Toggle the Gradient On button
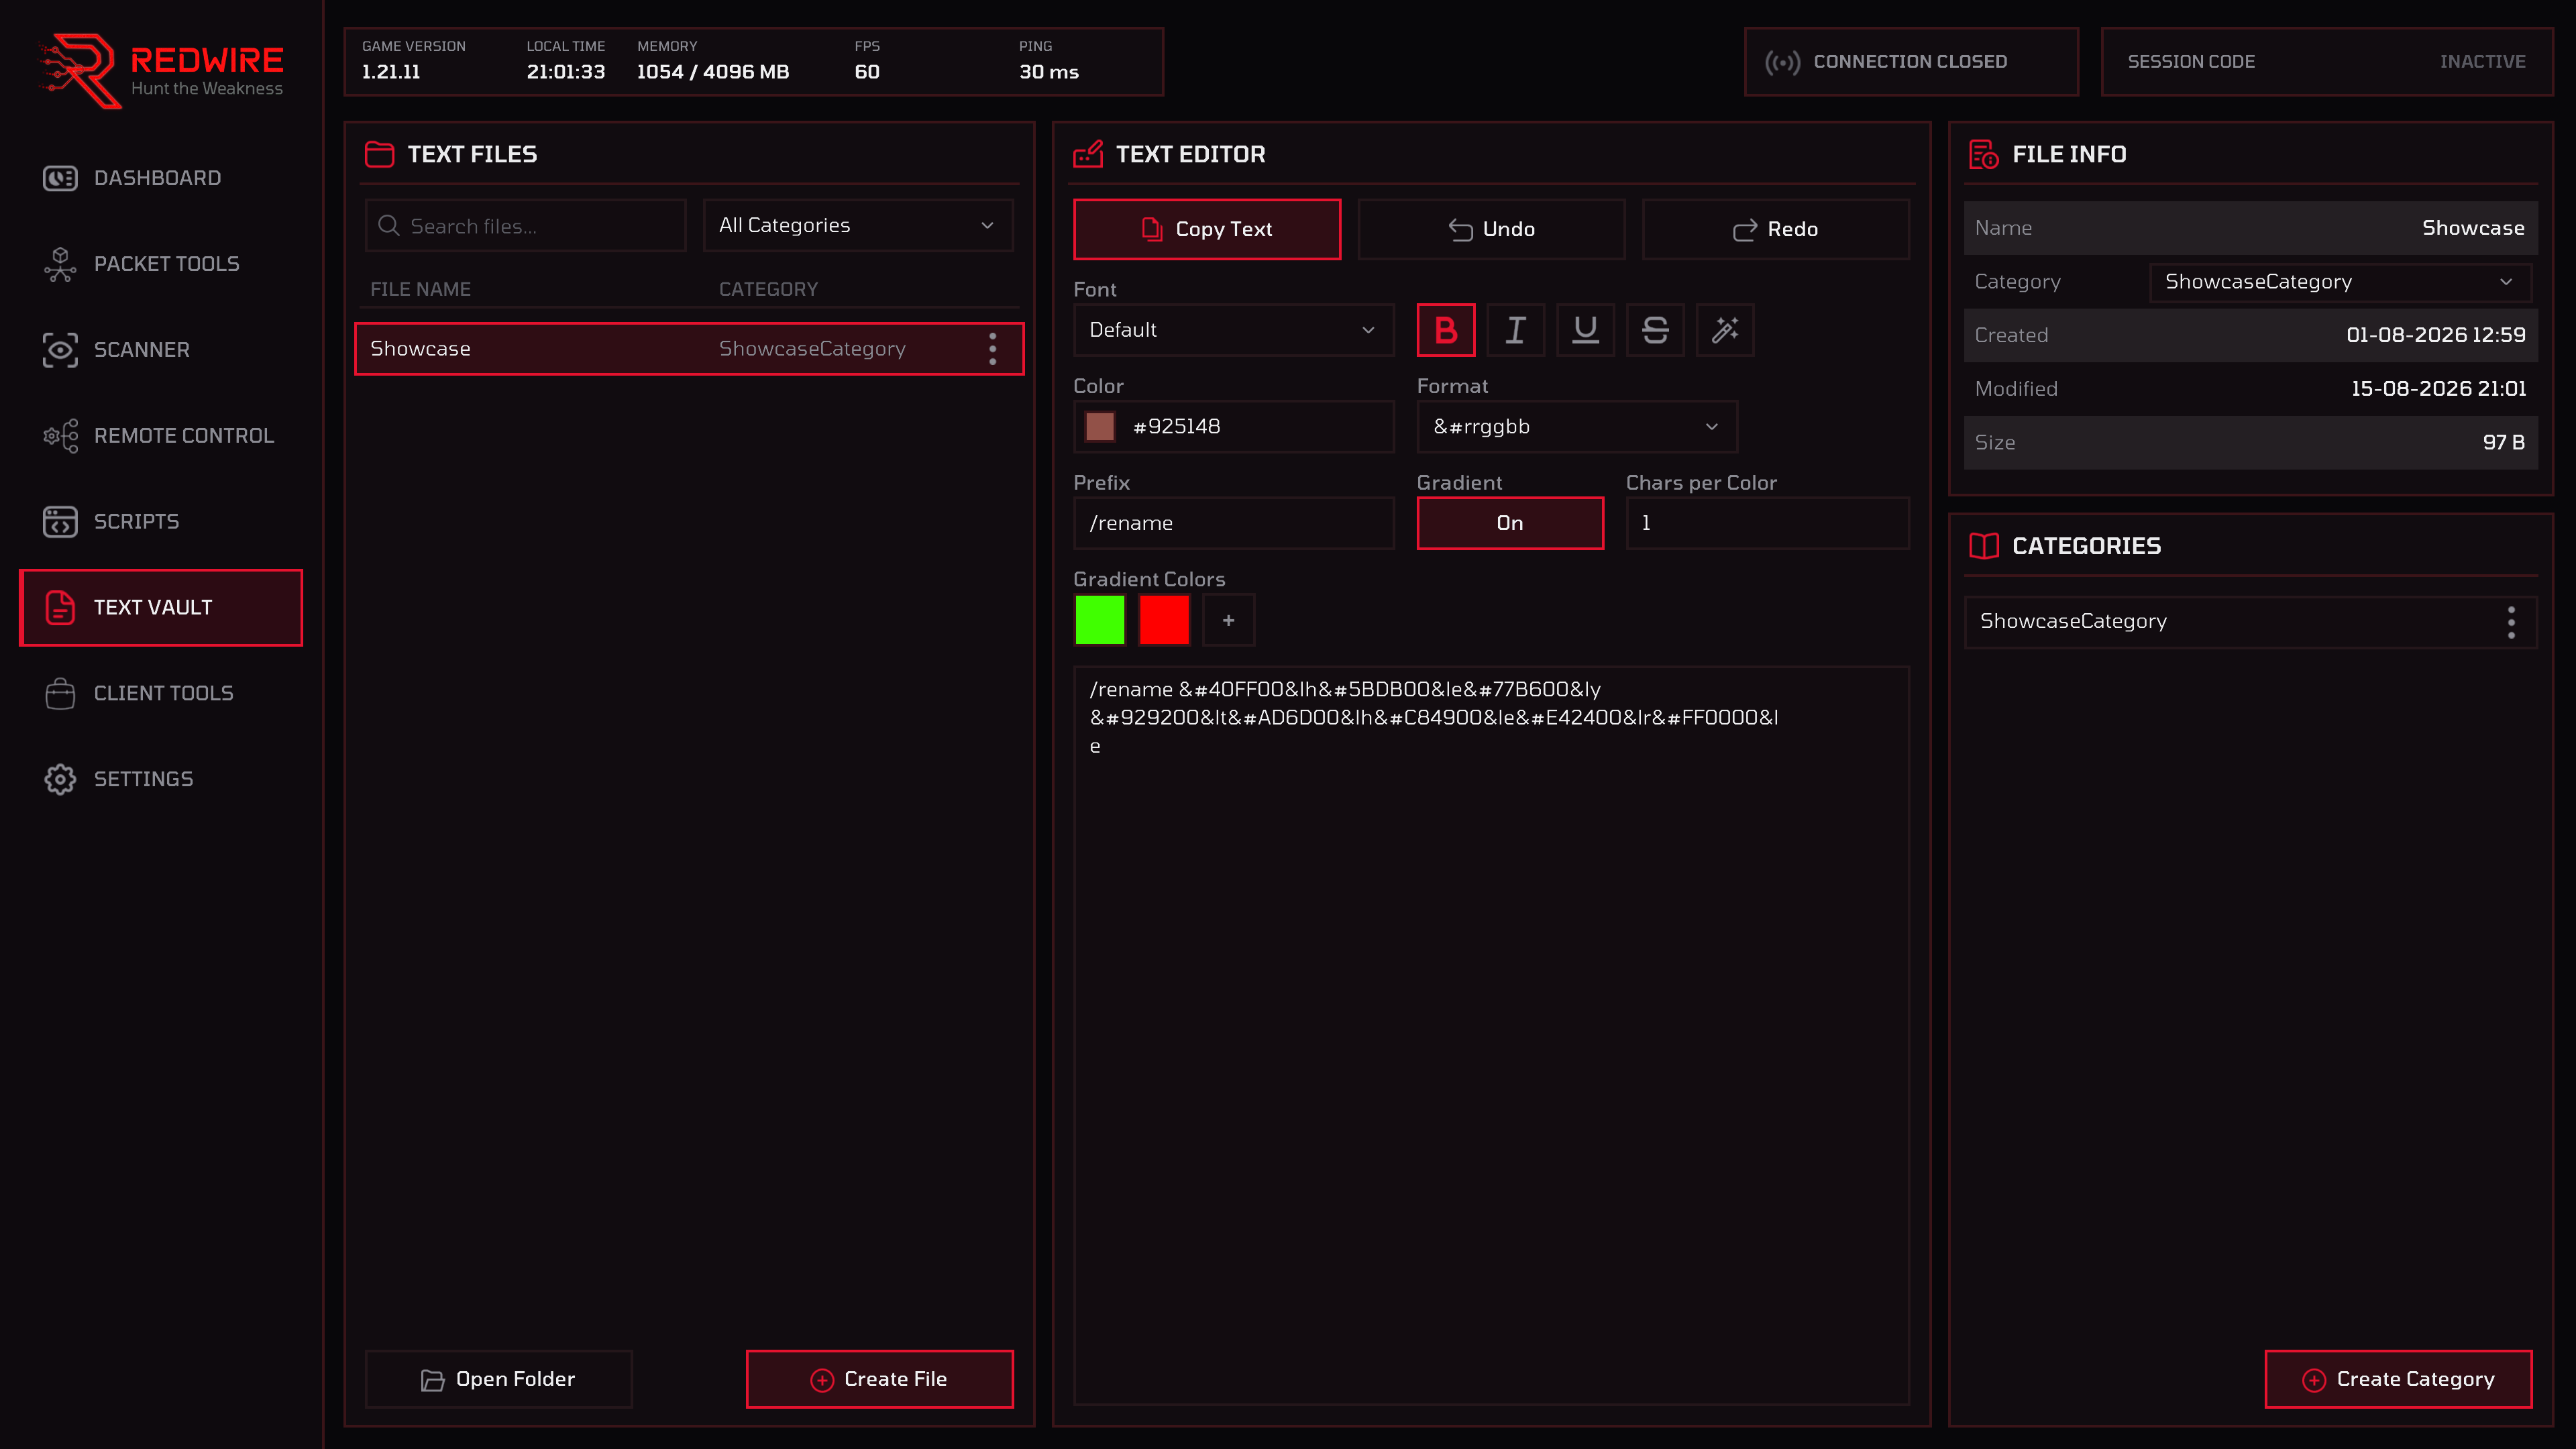The width and height of the screenshot is (2576, 1449). pos(1510,523)
